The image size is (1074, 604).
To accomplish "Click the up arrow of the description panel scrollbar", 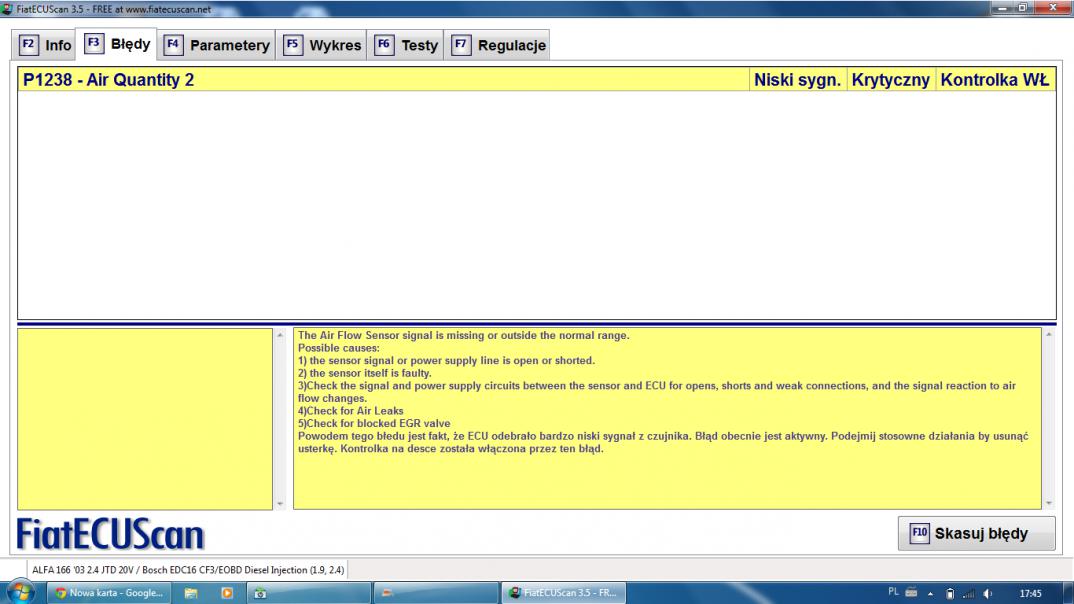I will tap(1049, 335).
